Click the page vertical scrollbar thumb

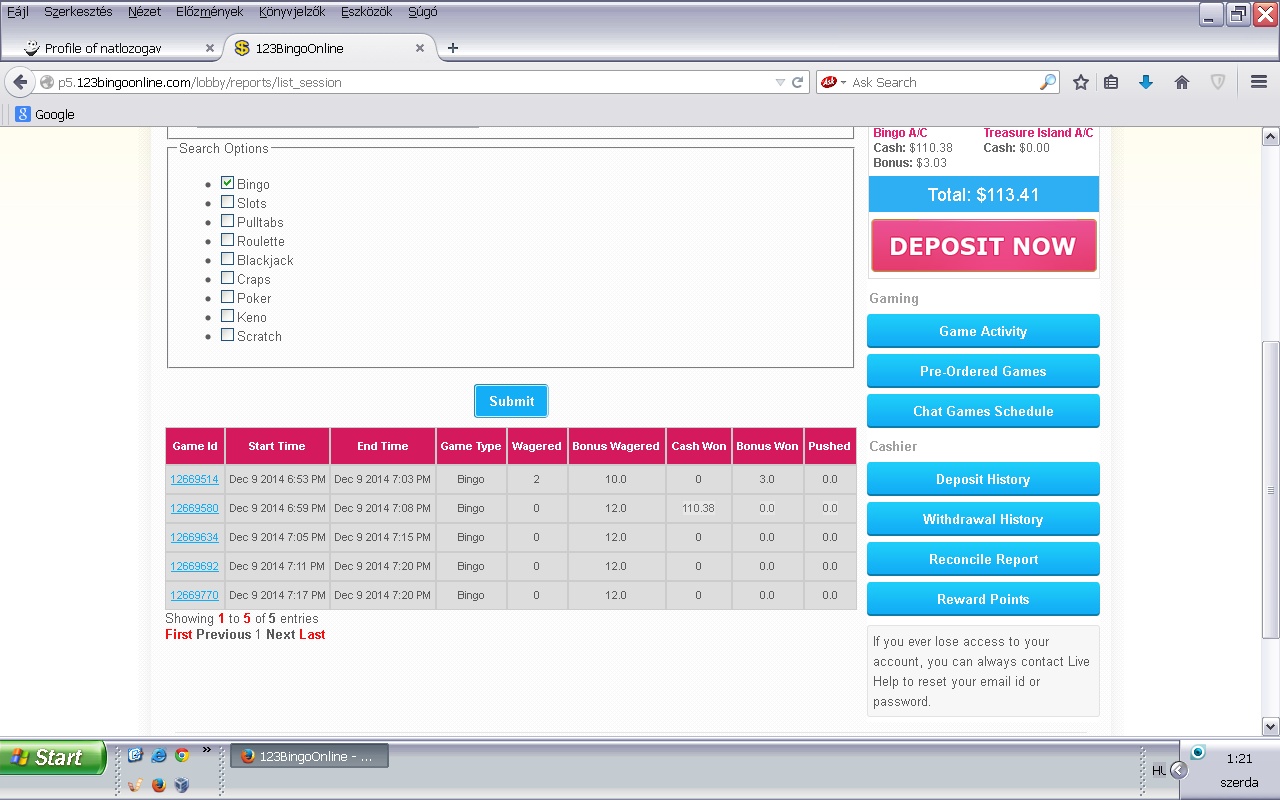tap(1271, 490)
